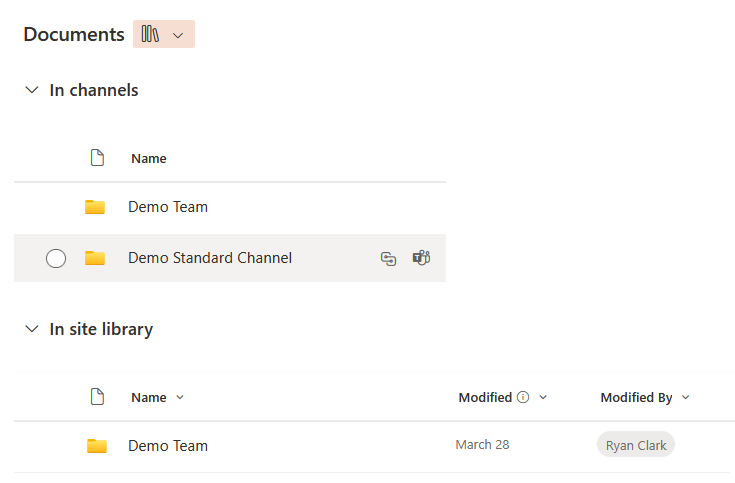
Task: Click the In site library heading text
Action: [x=101, y=329]
